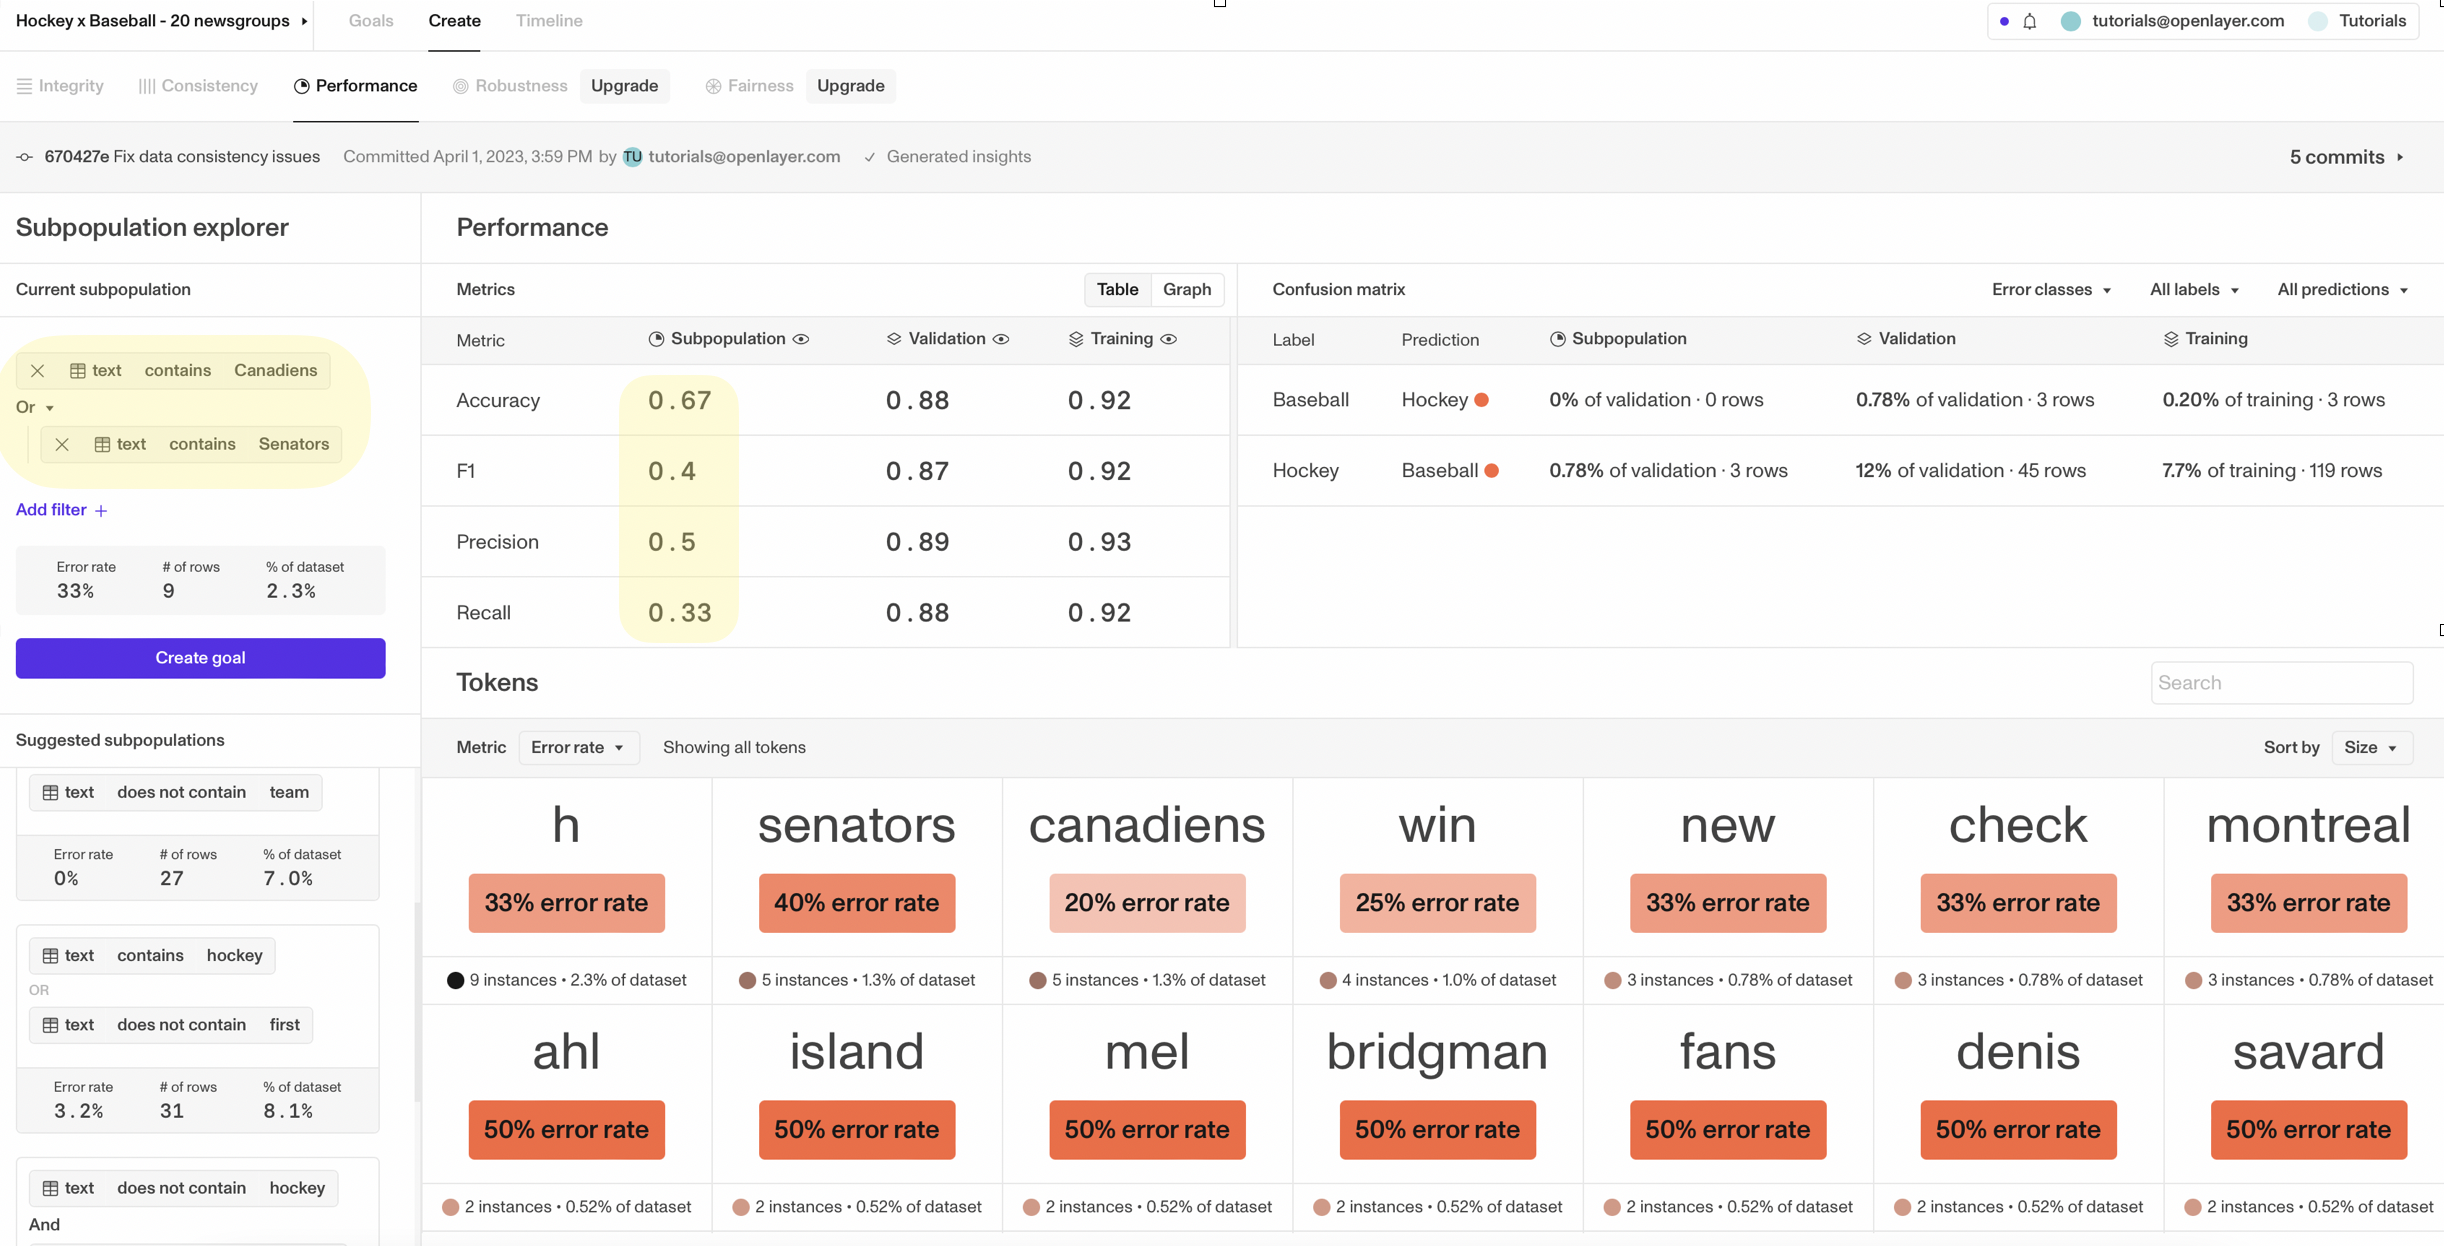This screenshot has width=2444, height=1246.
Task: Toggle Training column visibility eye
Action: 1169,339
